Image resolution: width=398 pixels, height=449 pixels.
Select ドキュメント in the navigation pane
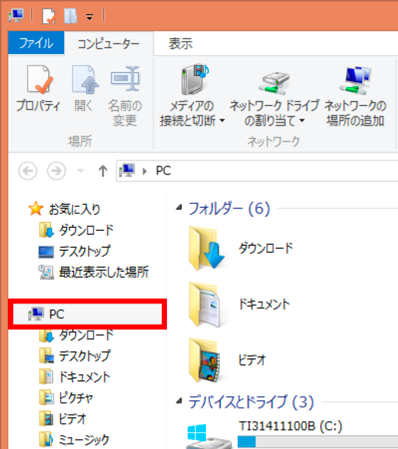coord(74,377)
